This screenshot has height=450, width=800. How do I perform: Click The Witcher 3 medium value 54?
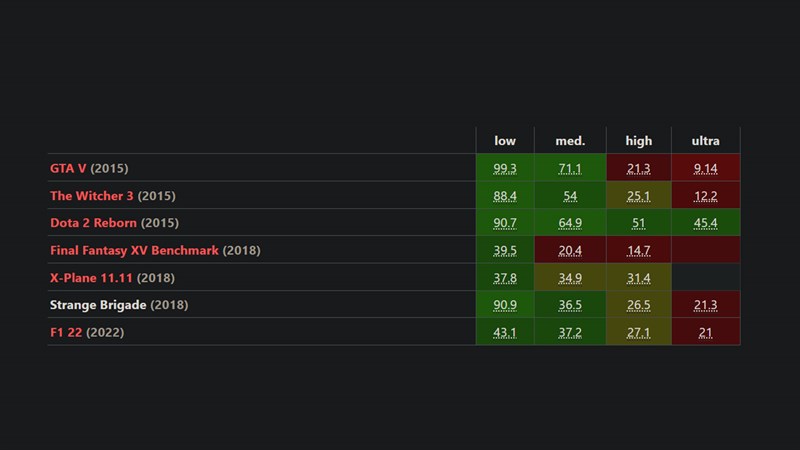pyautogui.click(x=570, y=196)
